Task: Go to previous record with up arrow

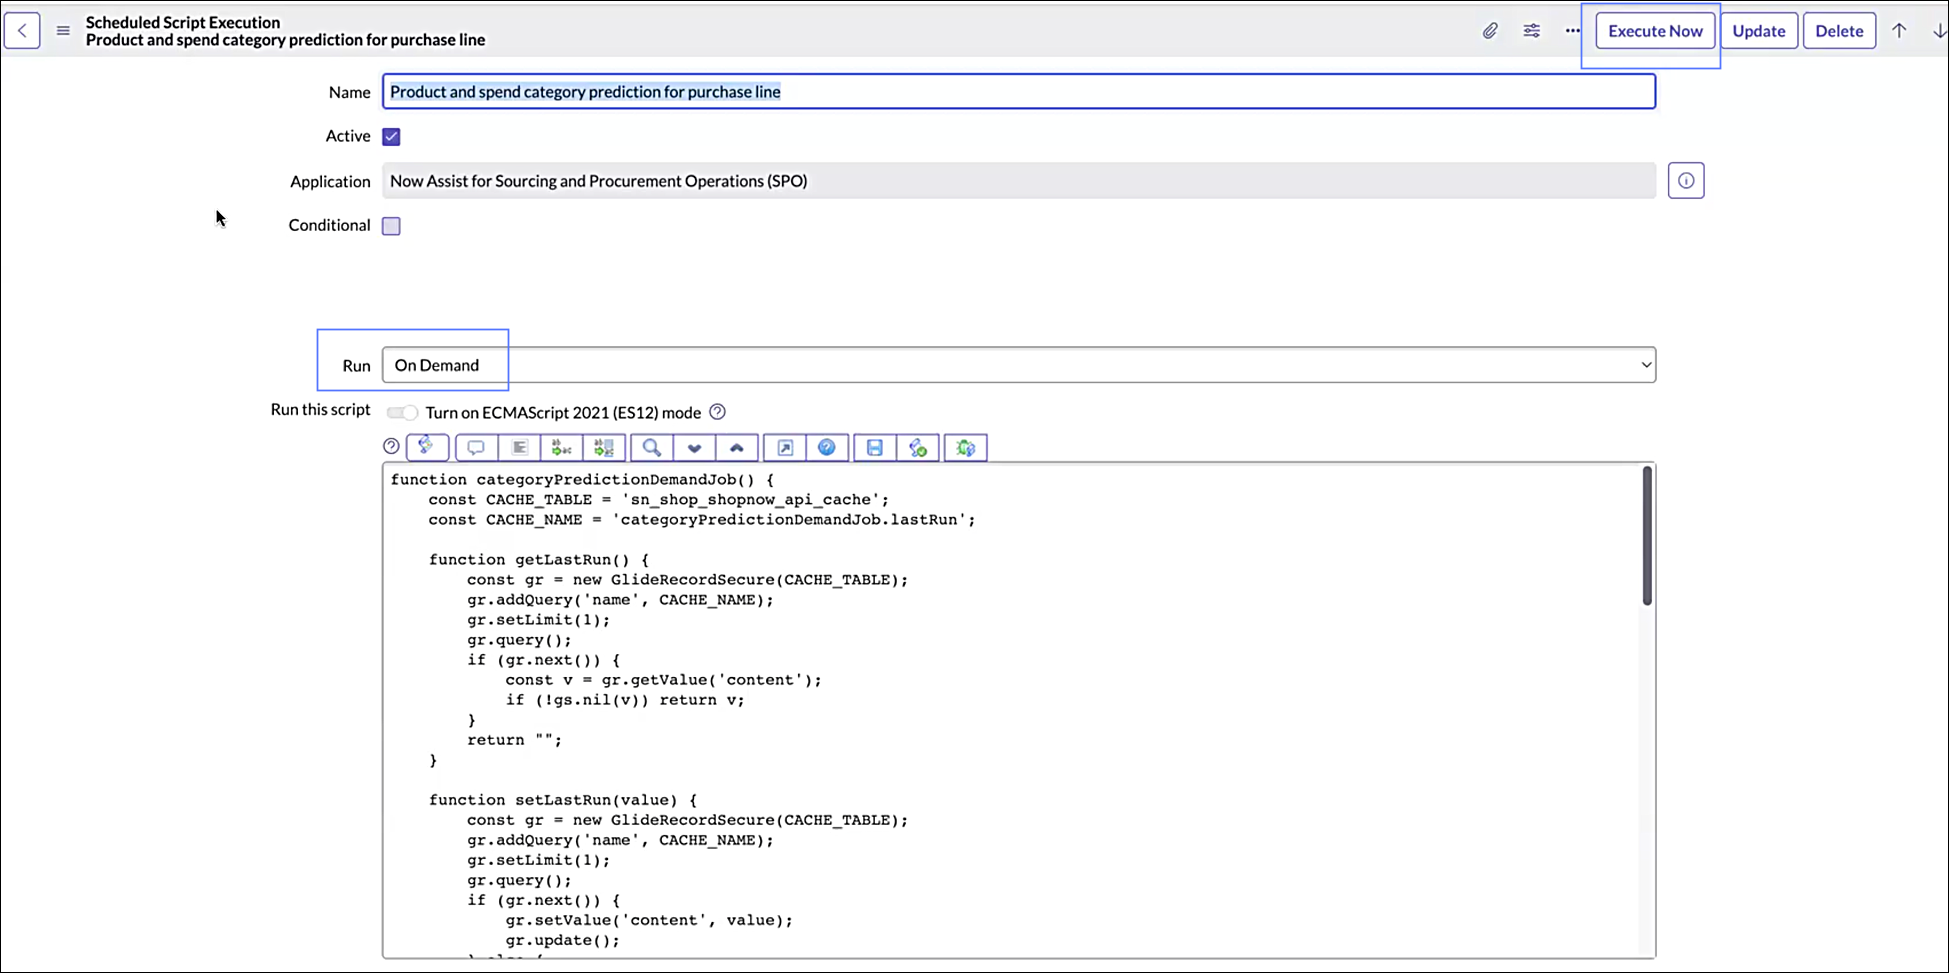Action: tap(1899, 31)
